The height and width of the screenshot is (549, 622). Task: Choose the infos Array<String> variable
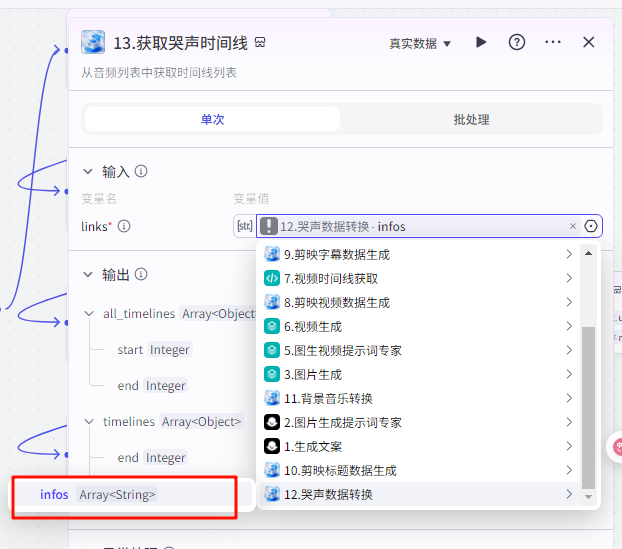click(98, 494)
